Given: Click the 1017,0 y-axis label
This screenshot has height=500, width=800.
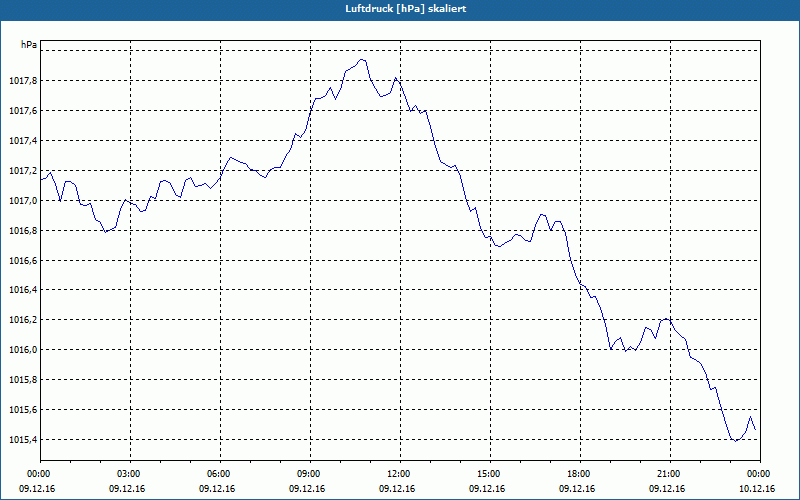Looking at the screenshot, I should point(23,201).
